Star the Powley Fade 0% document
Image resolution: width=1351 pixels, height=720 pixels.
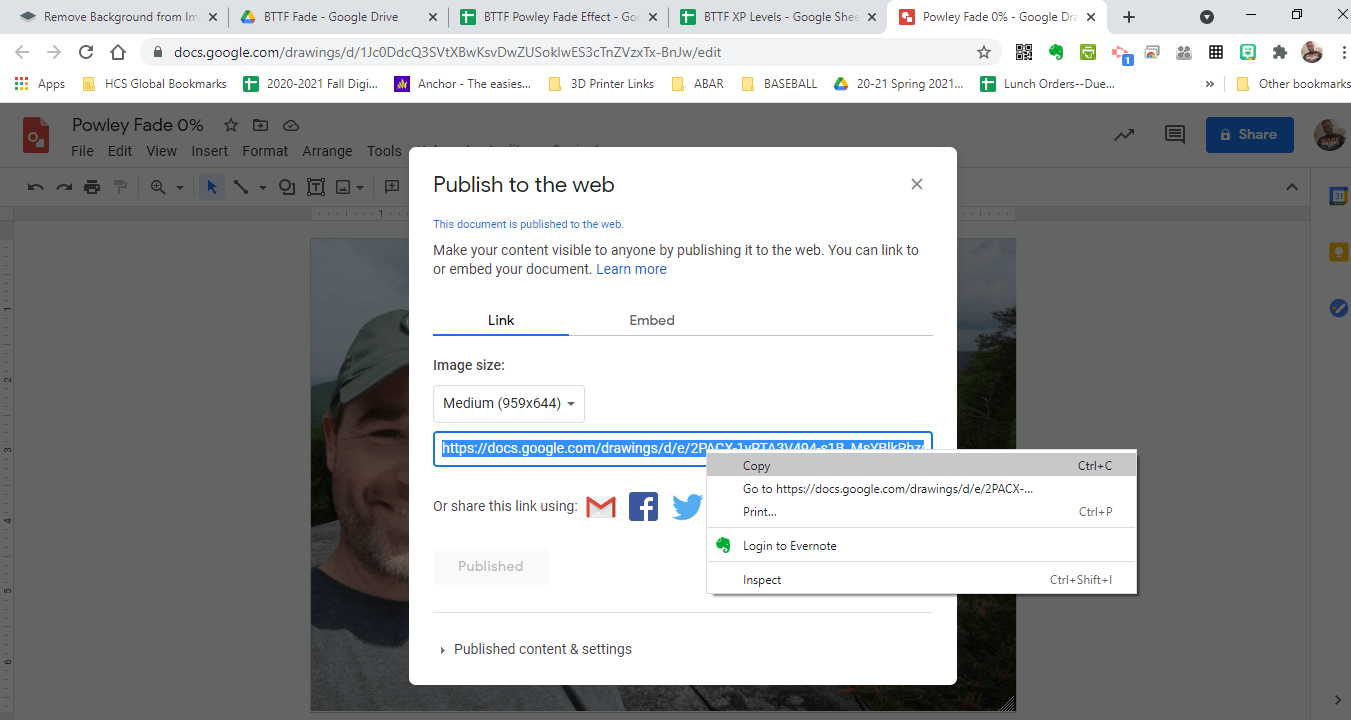[230, 125]
